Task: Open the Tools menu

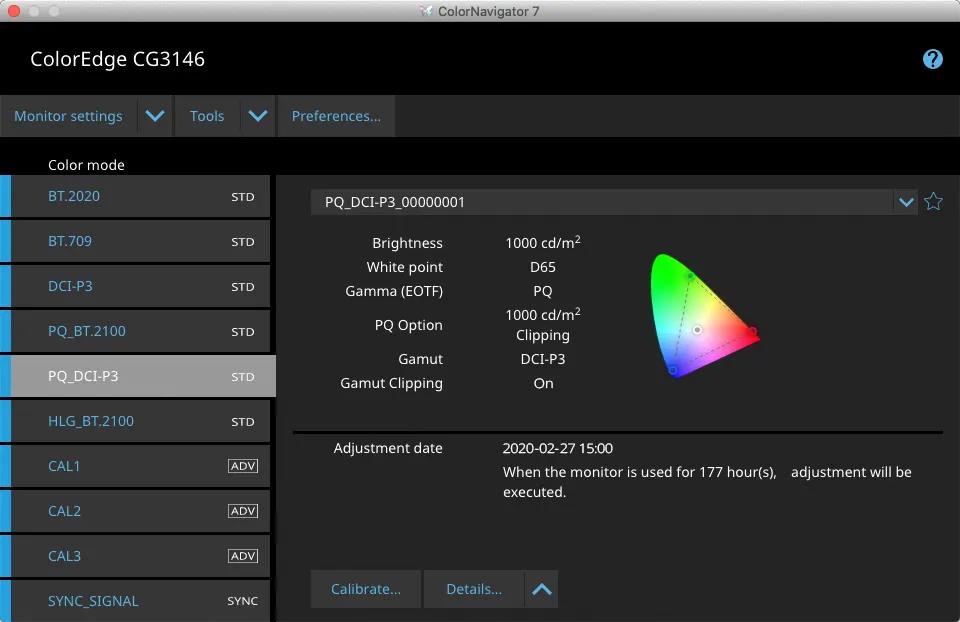Action: click(x=207, y=116)
